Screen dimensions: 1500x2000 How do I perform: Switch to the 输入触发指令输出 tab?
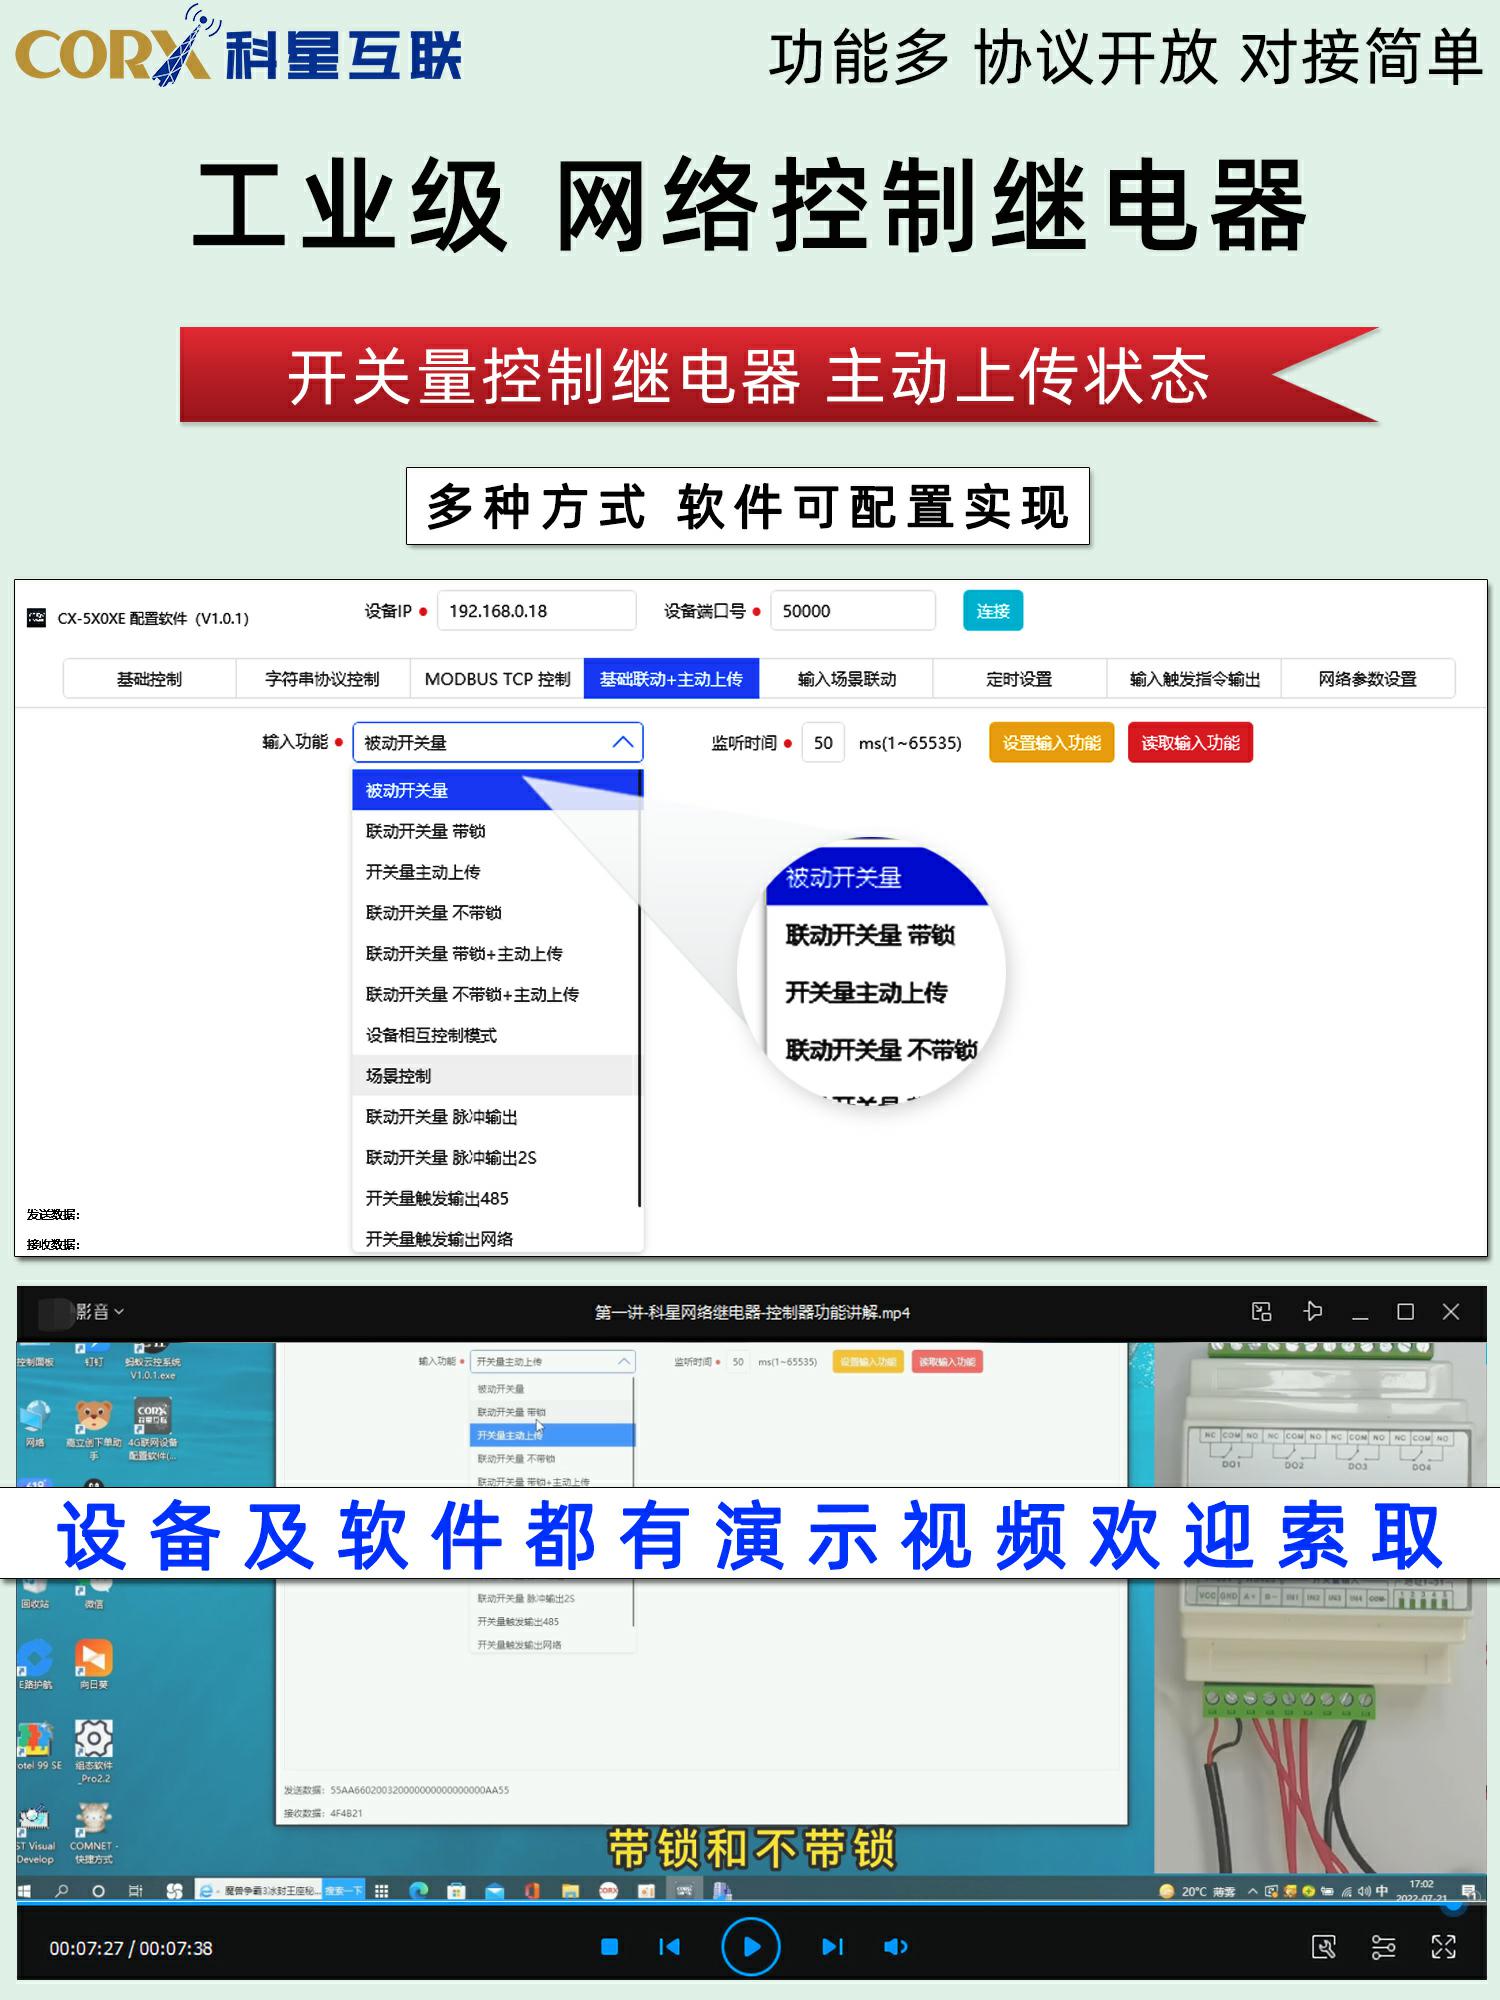(x=1194, y=679)
